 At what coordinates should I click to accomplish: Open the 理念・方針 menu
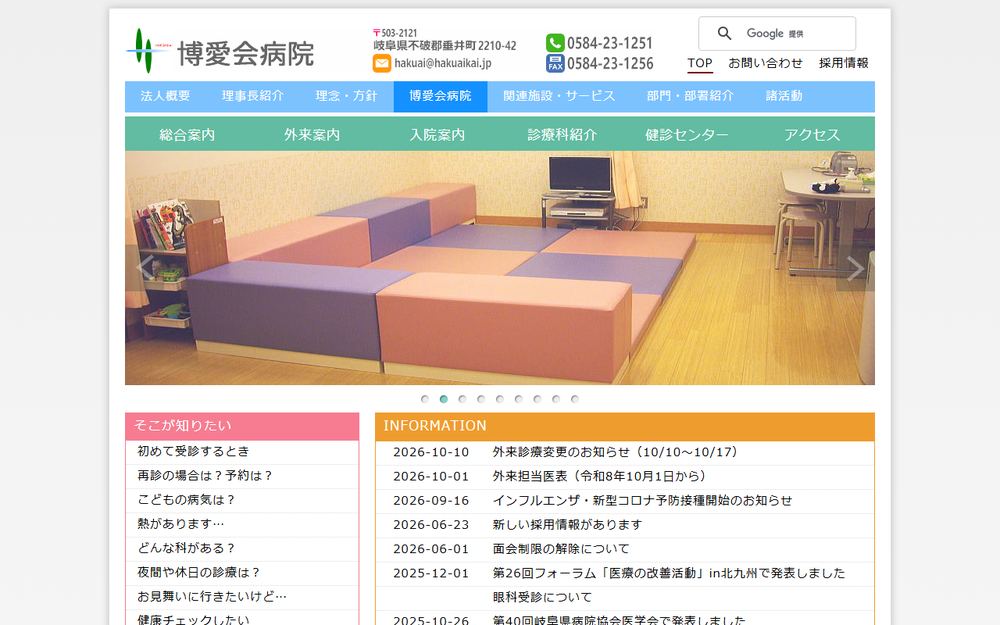click(x=346, y=96)
